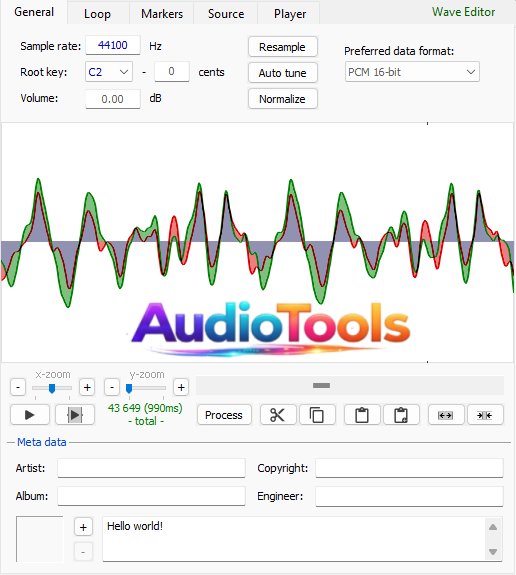
Task: Decrease y-zoom with the minus button
Action: pyautogui.click(x=112, y=387)
